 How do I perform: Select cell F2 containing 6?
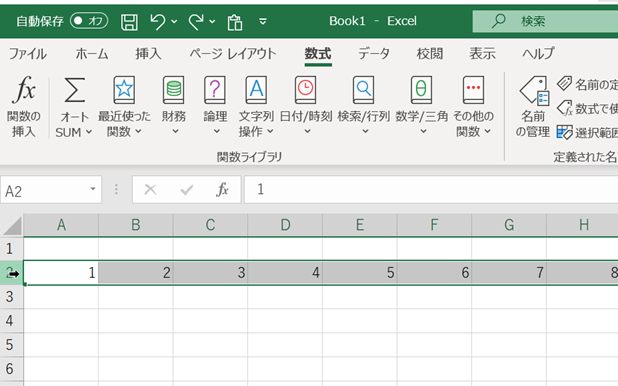[434, 273]
